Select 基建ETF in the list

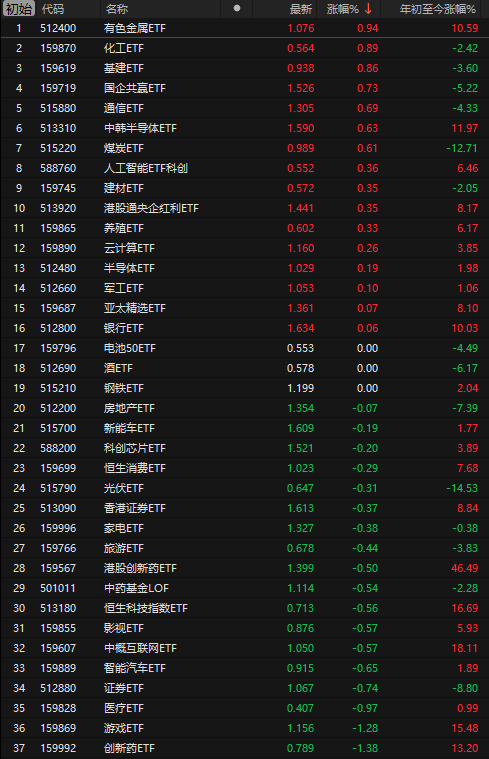[x=123, y=68]
